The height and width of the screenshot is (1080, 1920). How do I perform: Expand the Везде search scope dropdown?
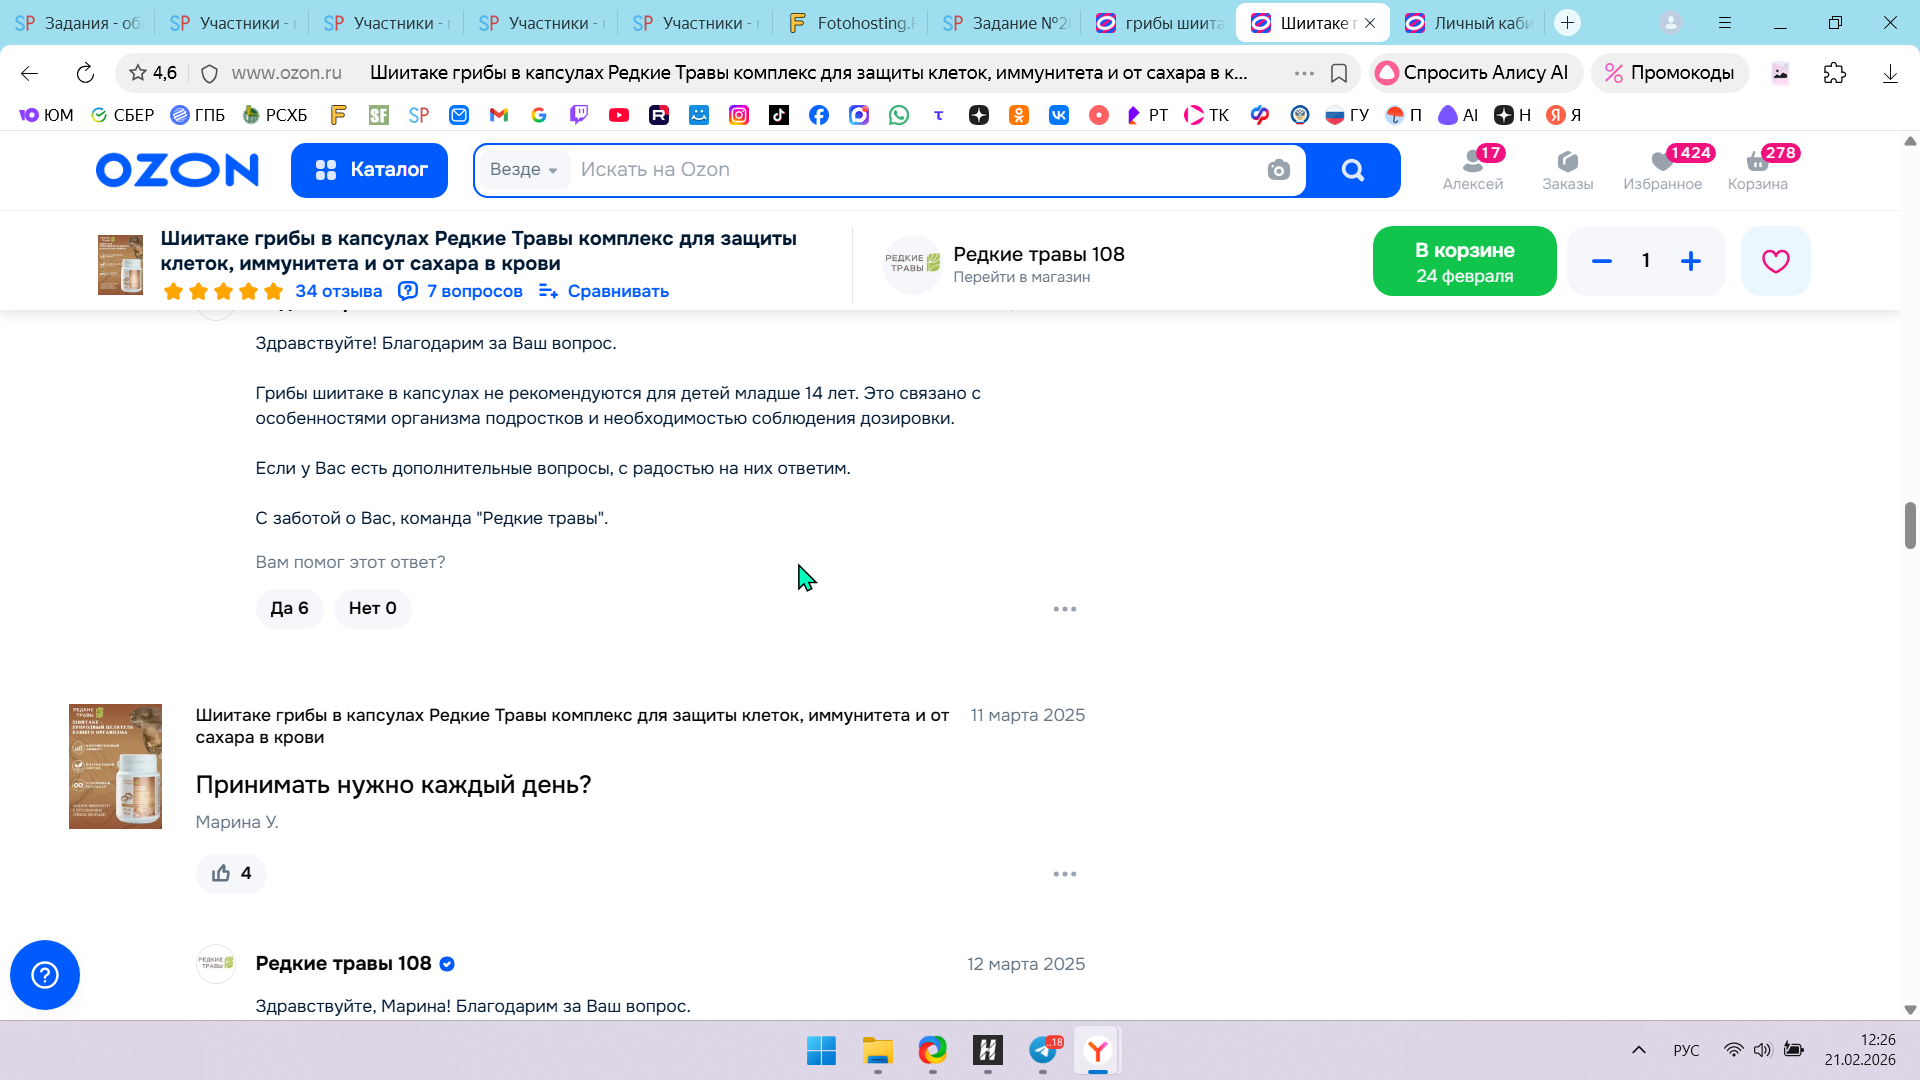pyautogui.click(x=523, y=170)
